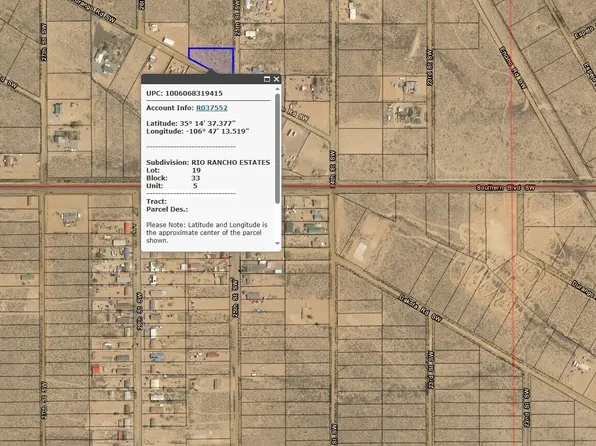Open account info link R037552
596x446 pixels.
pos(212,108)
